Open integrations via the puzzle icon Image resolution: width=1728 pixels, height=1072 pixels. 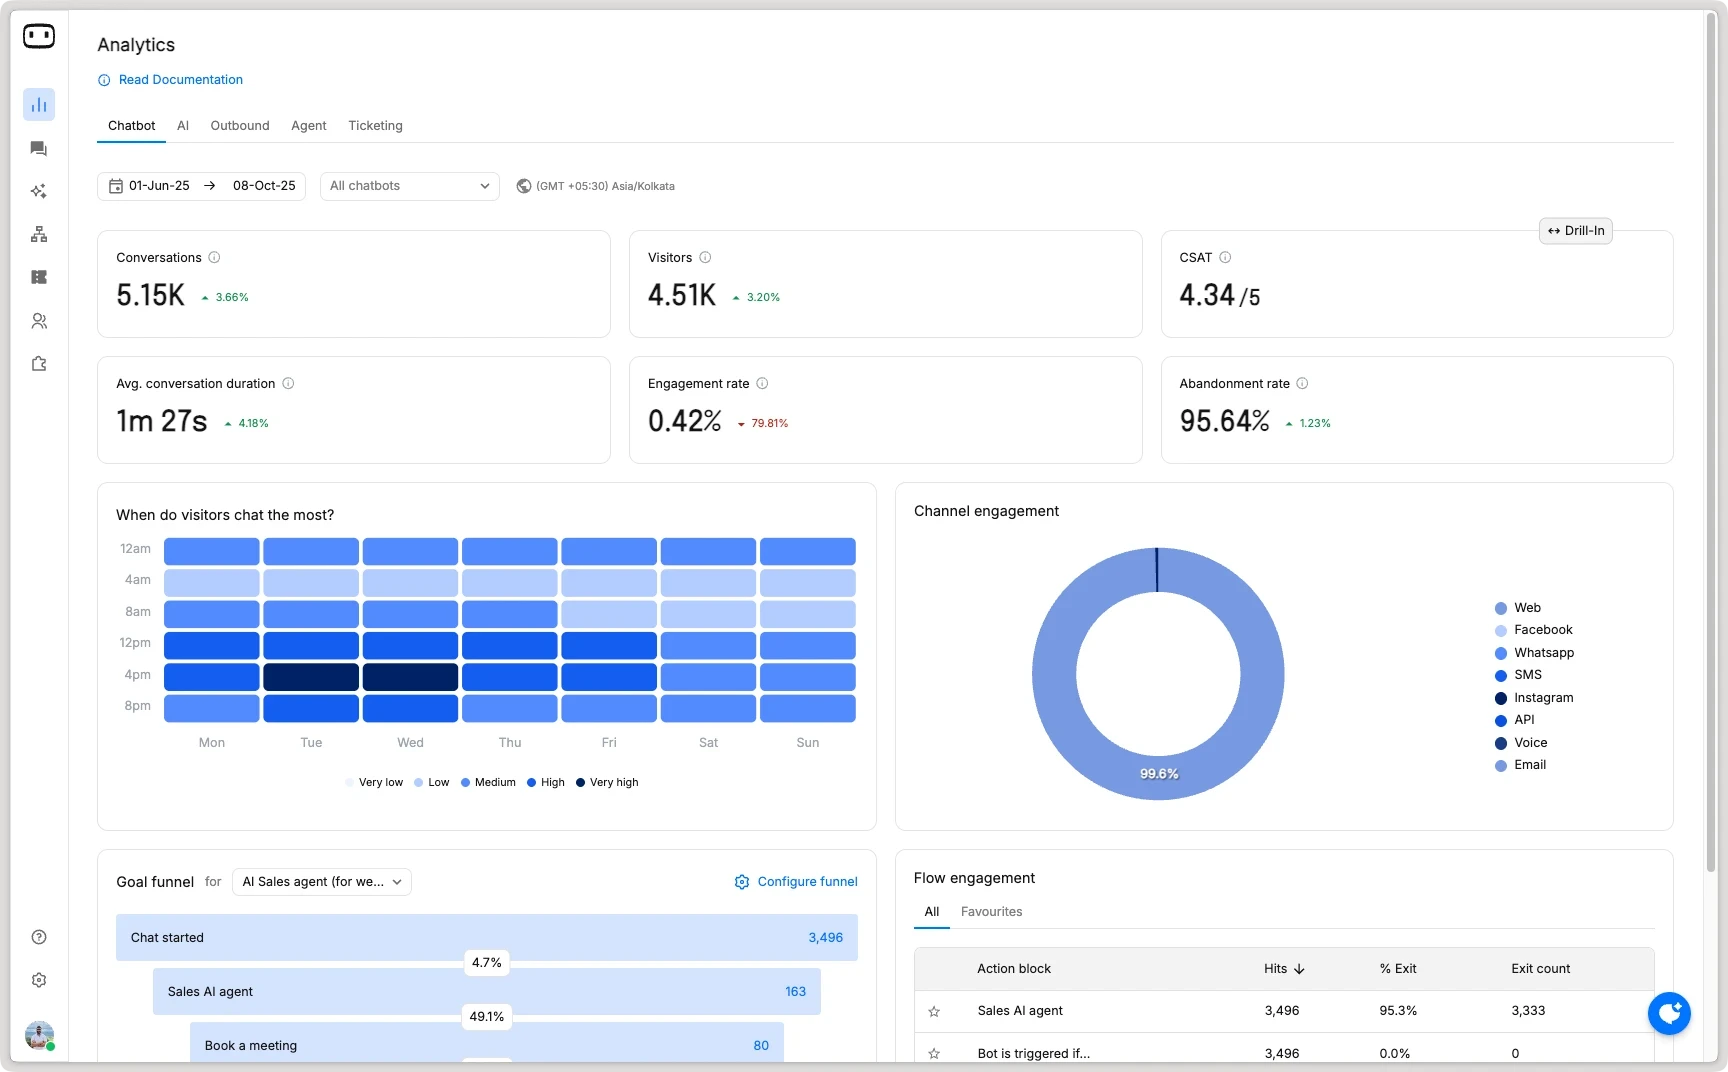[39, 364]
